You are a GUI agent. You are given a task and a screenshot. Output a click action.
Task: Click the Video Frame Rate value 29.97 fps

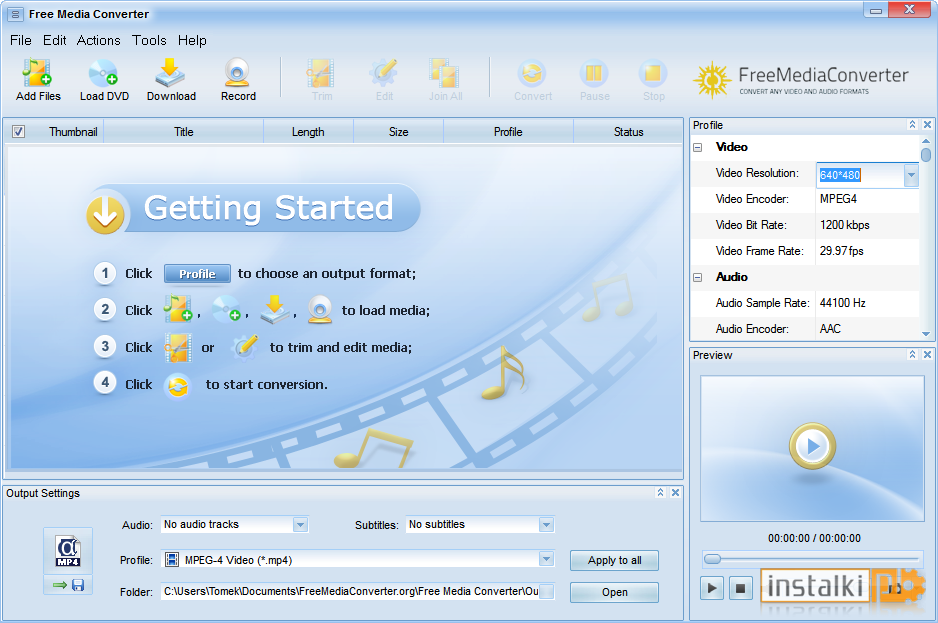pyautogui.click(x=841, y=251)
